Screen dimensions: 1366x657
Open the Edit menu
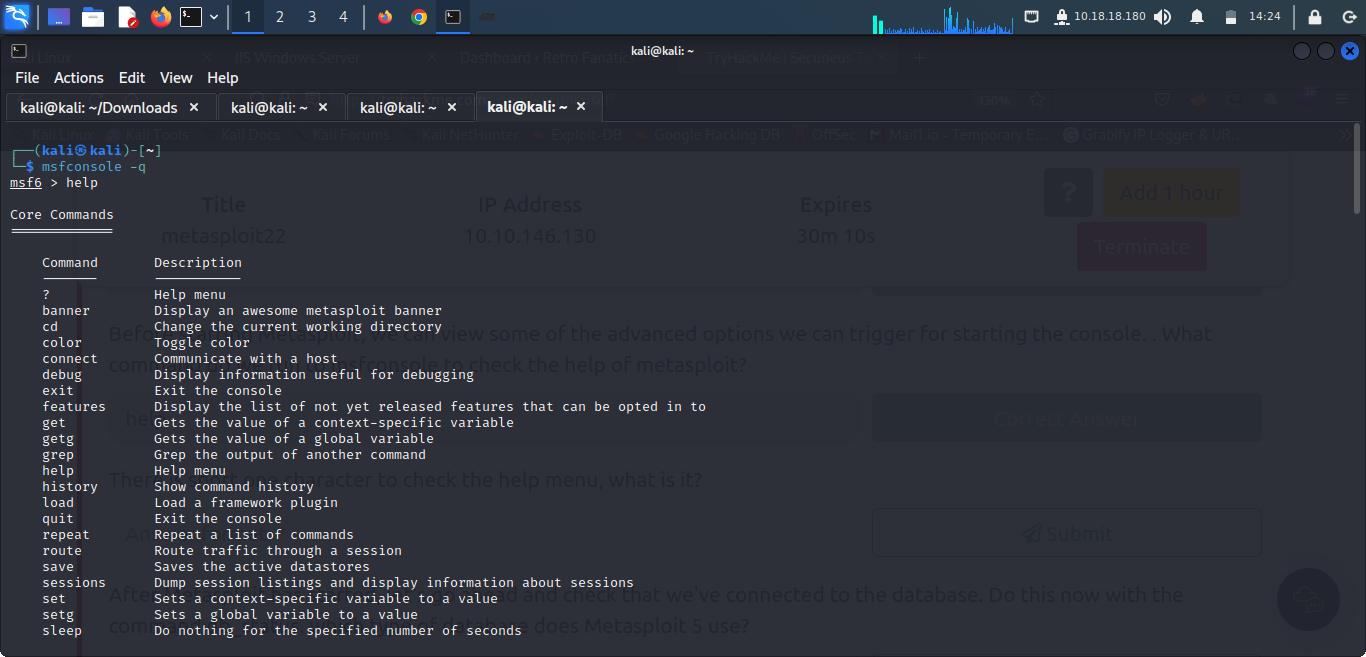point(132,78)
